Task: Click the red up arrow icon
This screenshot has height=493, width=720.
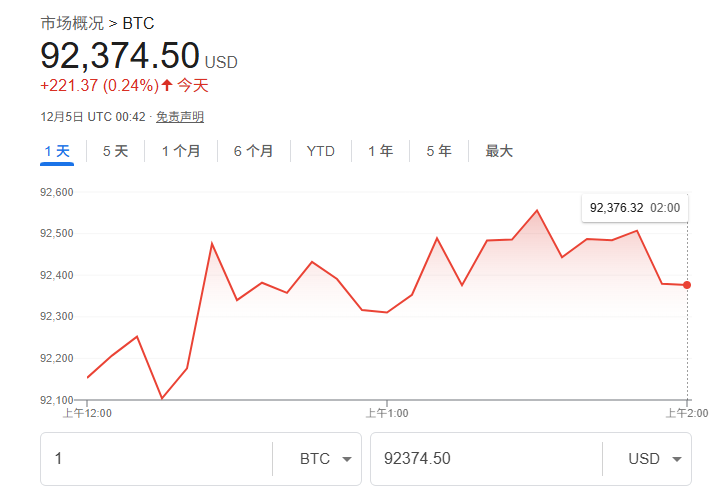Action: [166, 85]
